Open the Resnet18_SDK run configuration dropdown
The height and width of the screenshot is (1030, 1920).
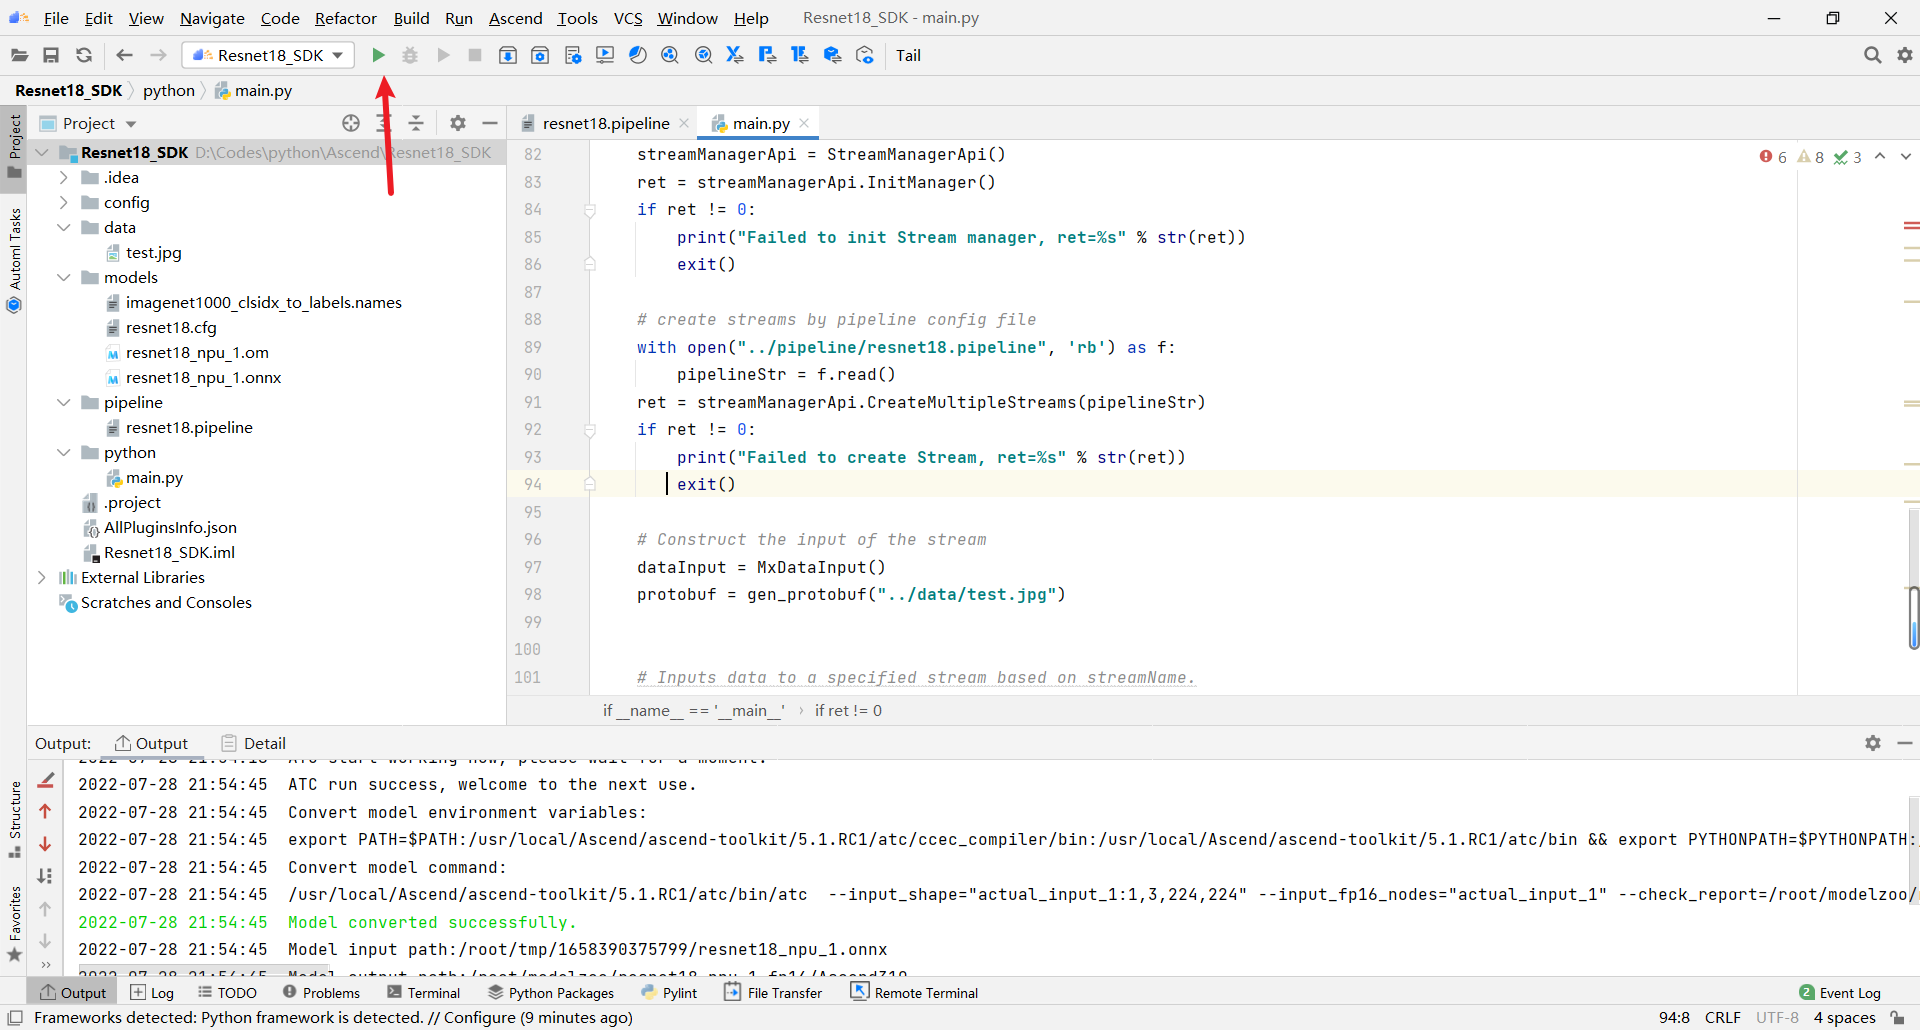point(268,55)
